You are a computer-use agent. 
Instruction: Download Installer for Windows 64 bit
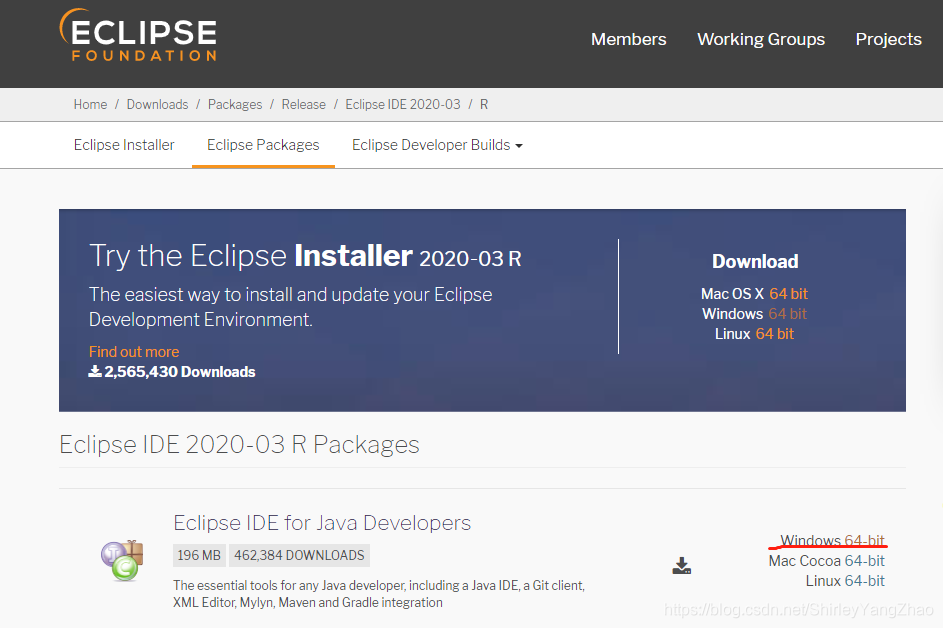pyautogui.click(x=787, y=313)
